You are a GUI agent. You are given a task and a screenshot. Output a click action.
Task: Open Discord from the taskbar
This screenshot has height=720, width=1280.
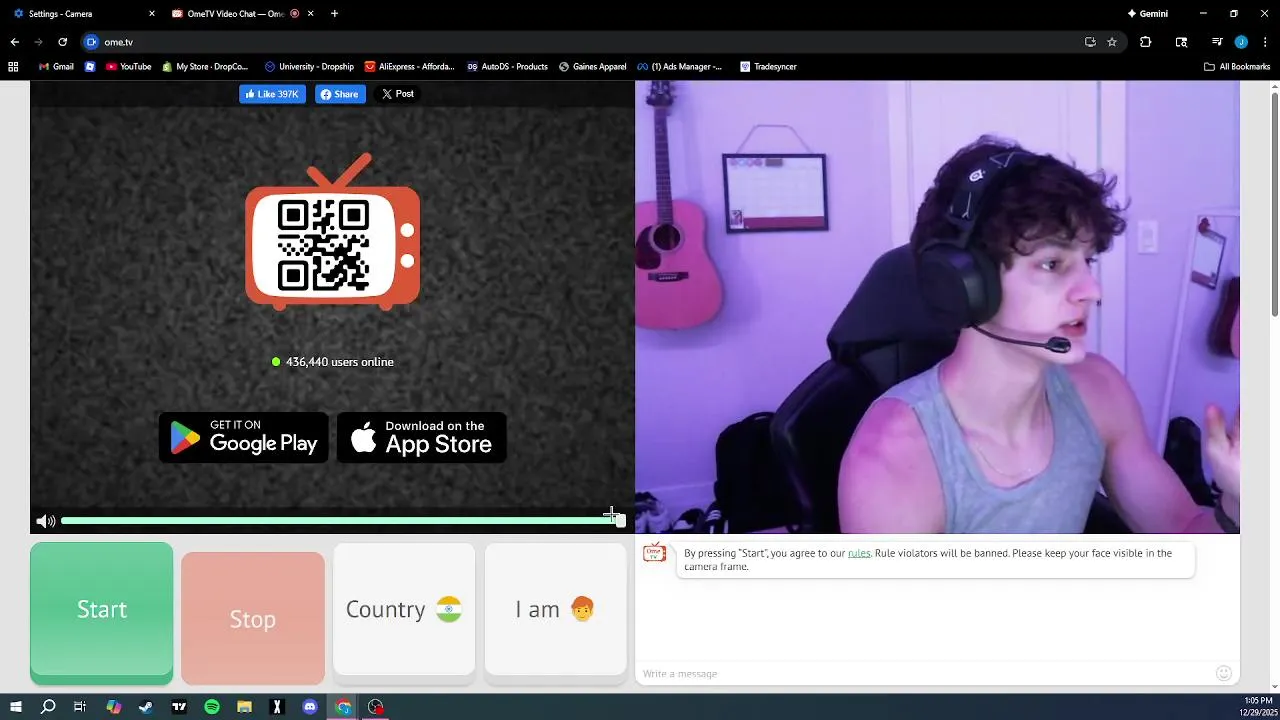coord(310,707)
